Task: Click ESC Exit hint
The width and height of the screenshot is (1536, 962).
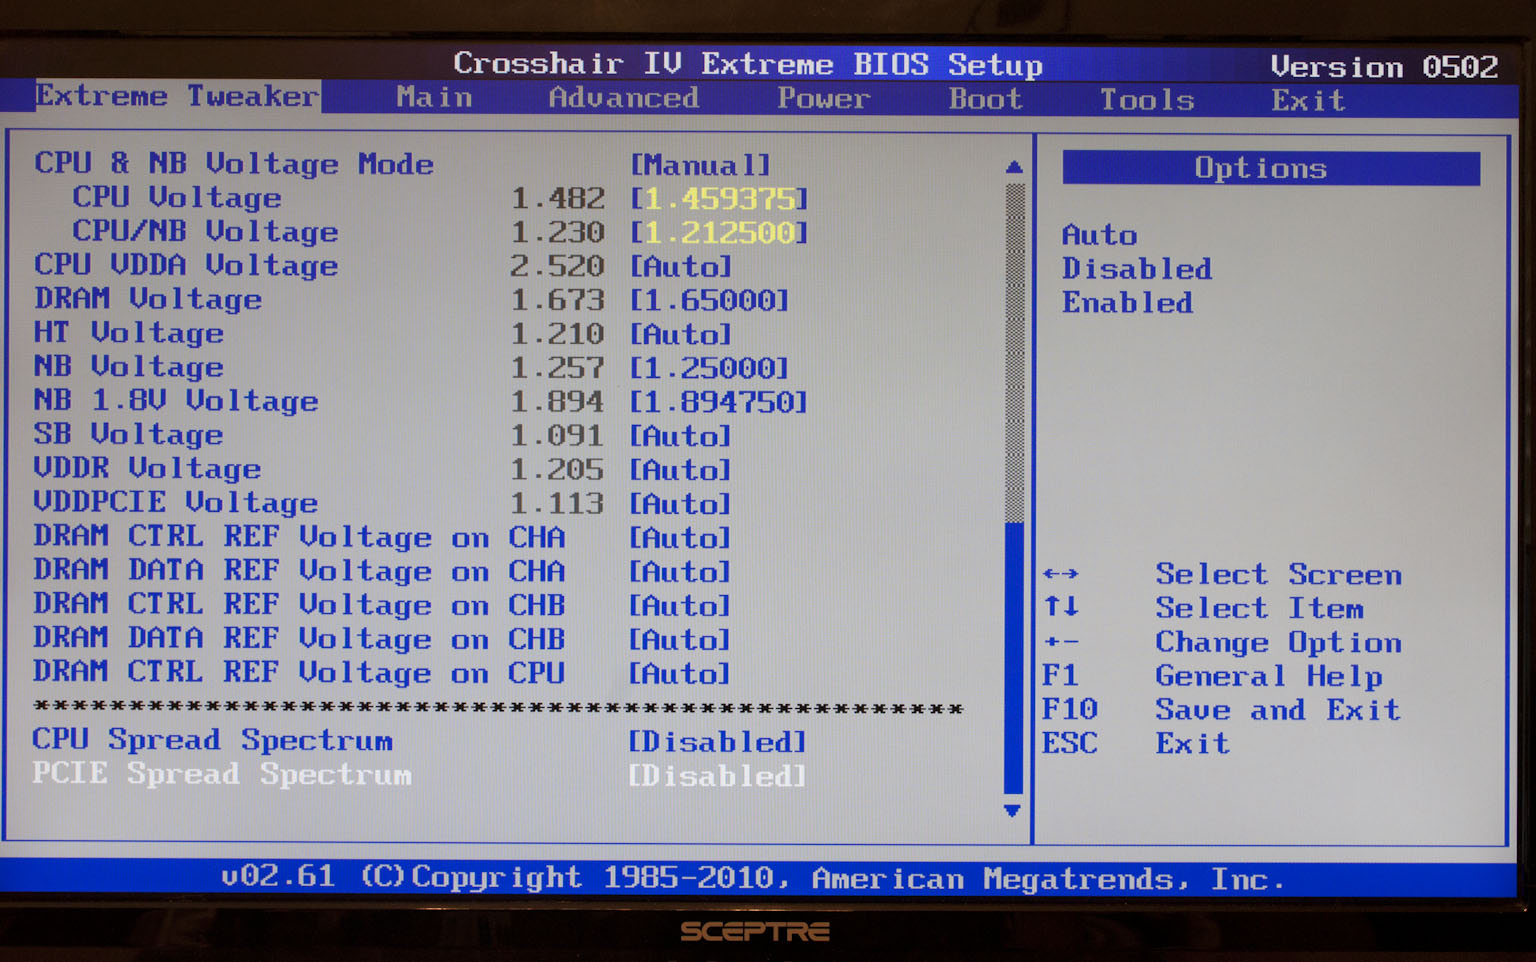Action: tap(1135, 745)
